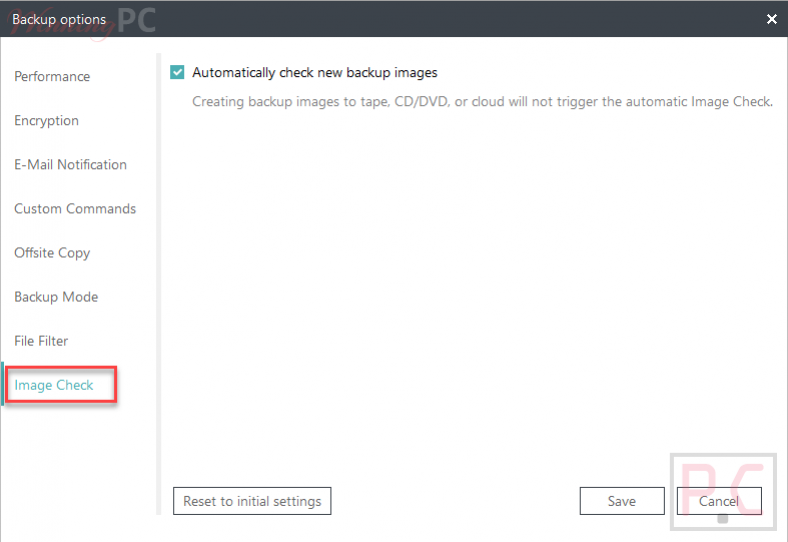Uncheck Automatically check new backup images
This screenshot has width=788, height=542.
point(177,72)
